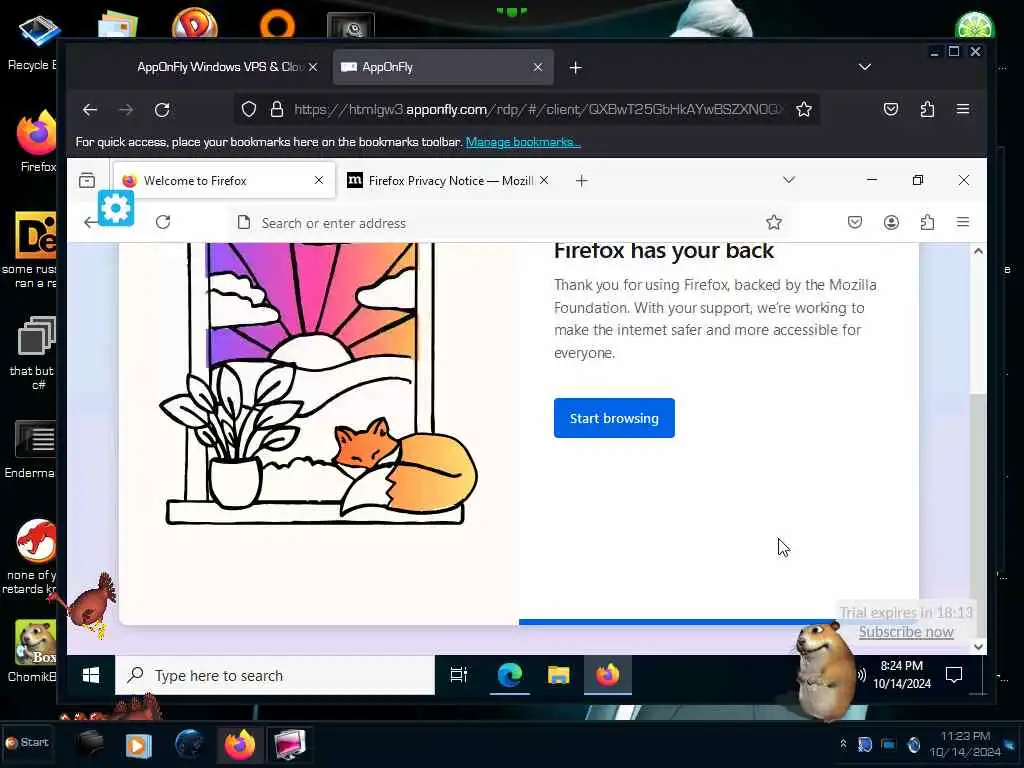The width and height of the screenshot is (1024, 768).
Task: Open the monitor app on the host taskbar
Action: 290,744
